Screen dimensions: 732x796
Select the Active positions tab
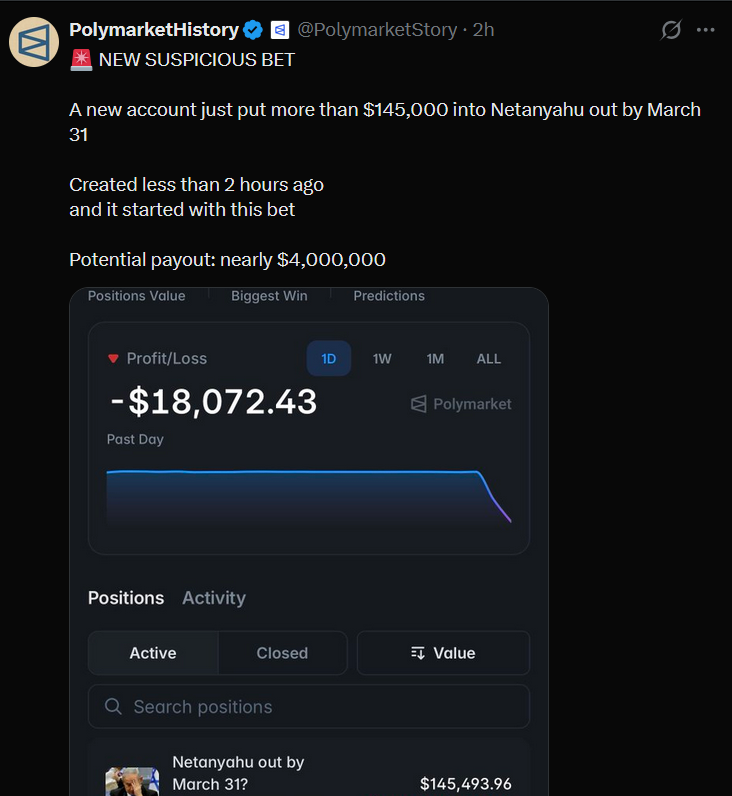(153, 653)
